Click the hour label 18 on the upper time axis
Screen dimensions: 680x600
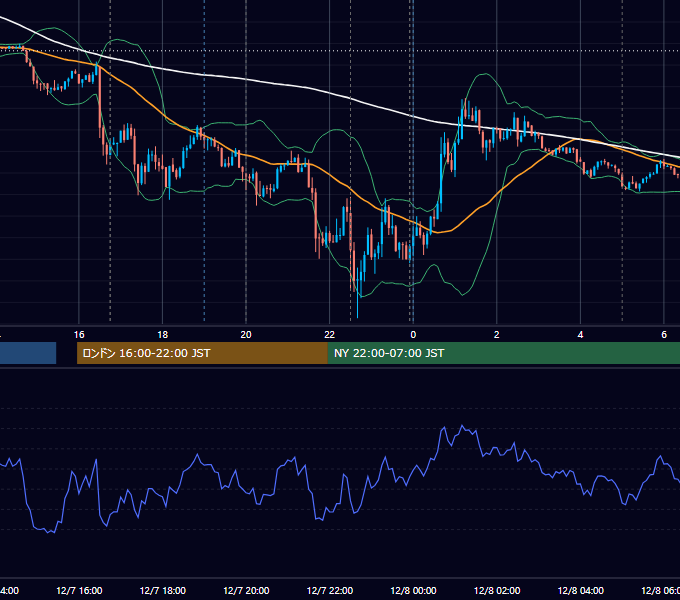tap(163, 334)
